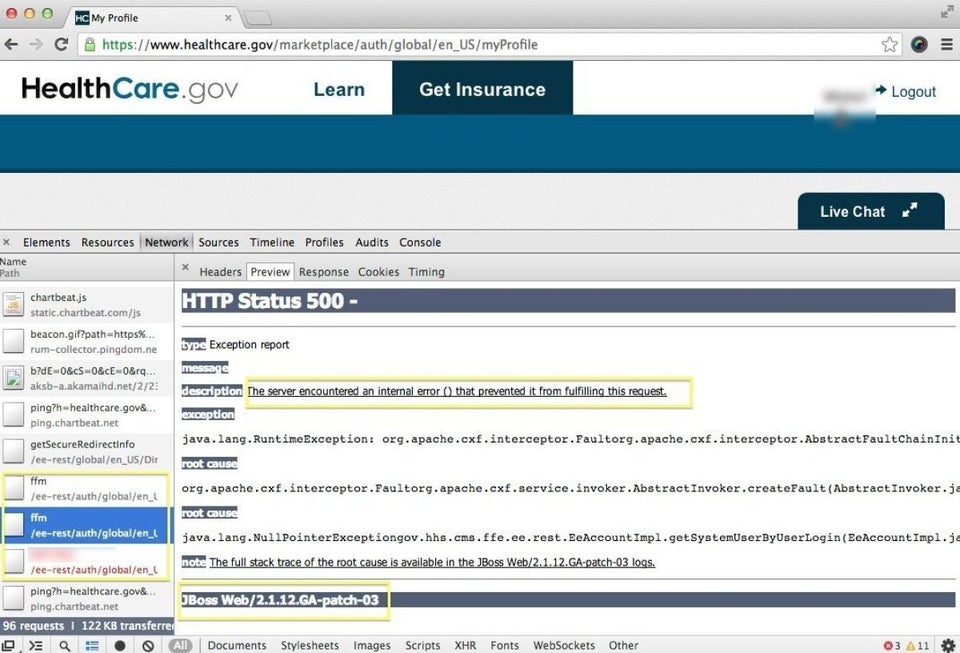Filter requests by Scripts
Viewport: 960px width, 653px height.
click(422, 645)
